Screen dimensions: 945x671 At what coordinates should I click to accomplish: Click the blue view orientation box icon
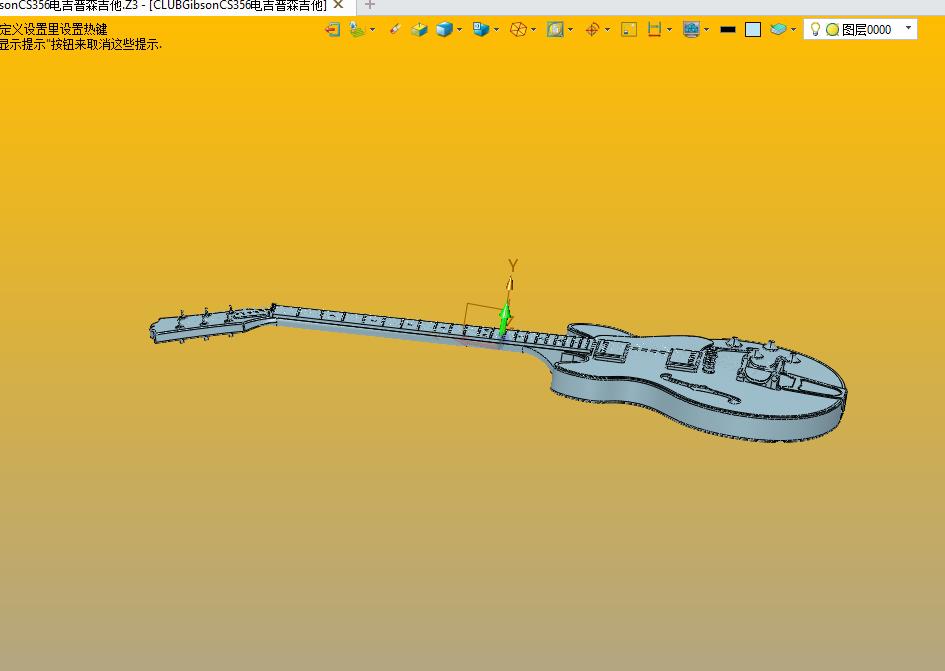[x=481, y=29]
